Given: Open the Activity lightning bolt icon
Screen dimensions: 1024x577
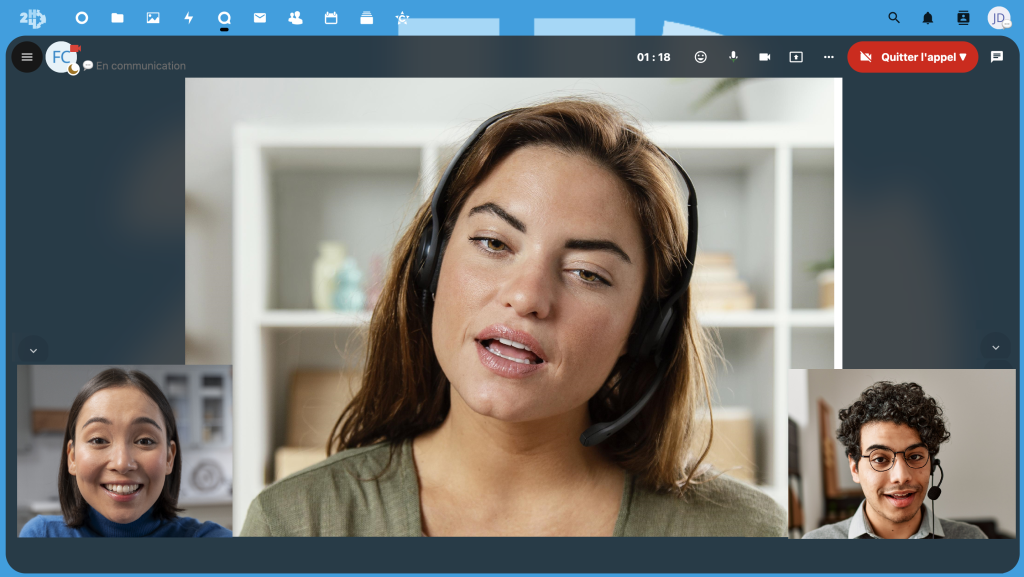Looking at the screenshot, I should (188, 18).
